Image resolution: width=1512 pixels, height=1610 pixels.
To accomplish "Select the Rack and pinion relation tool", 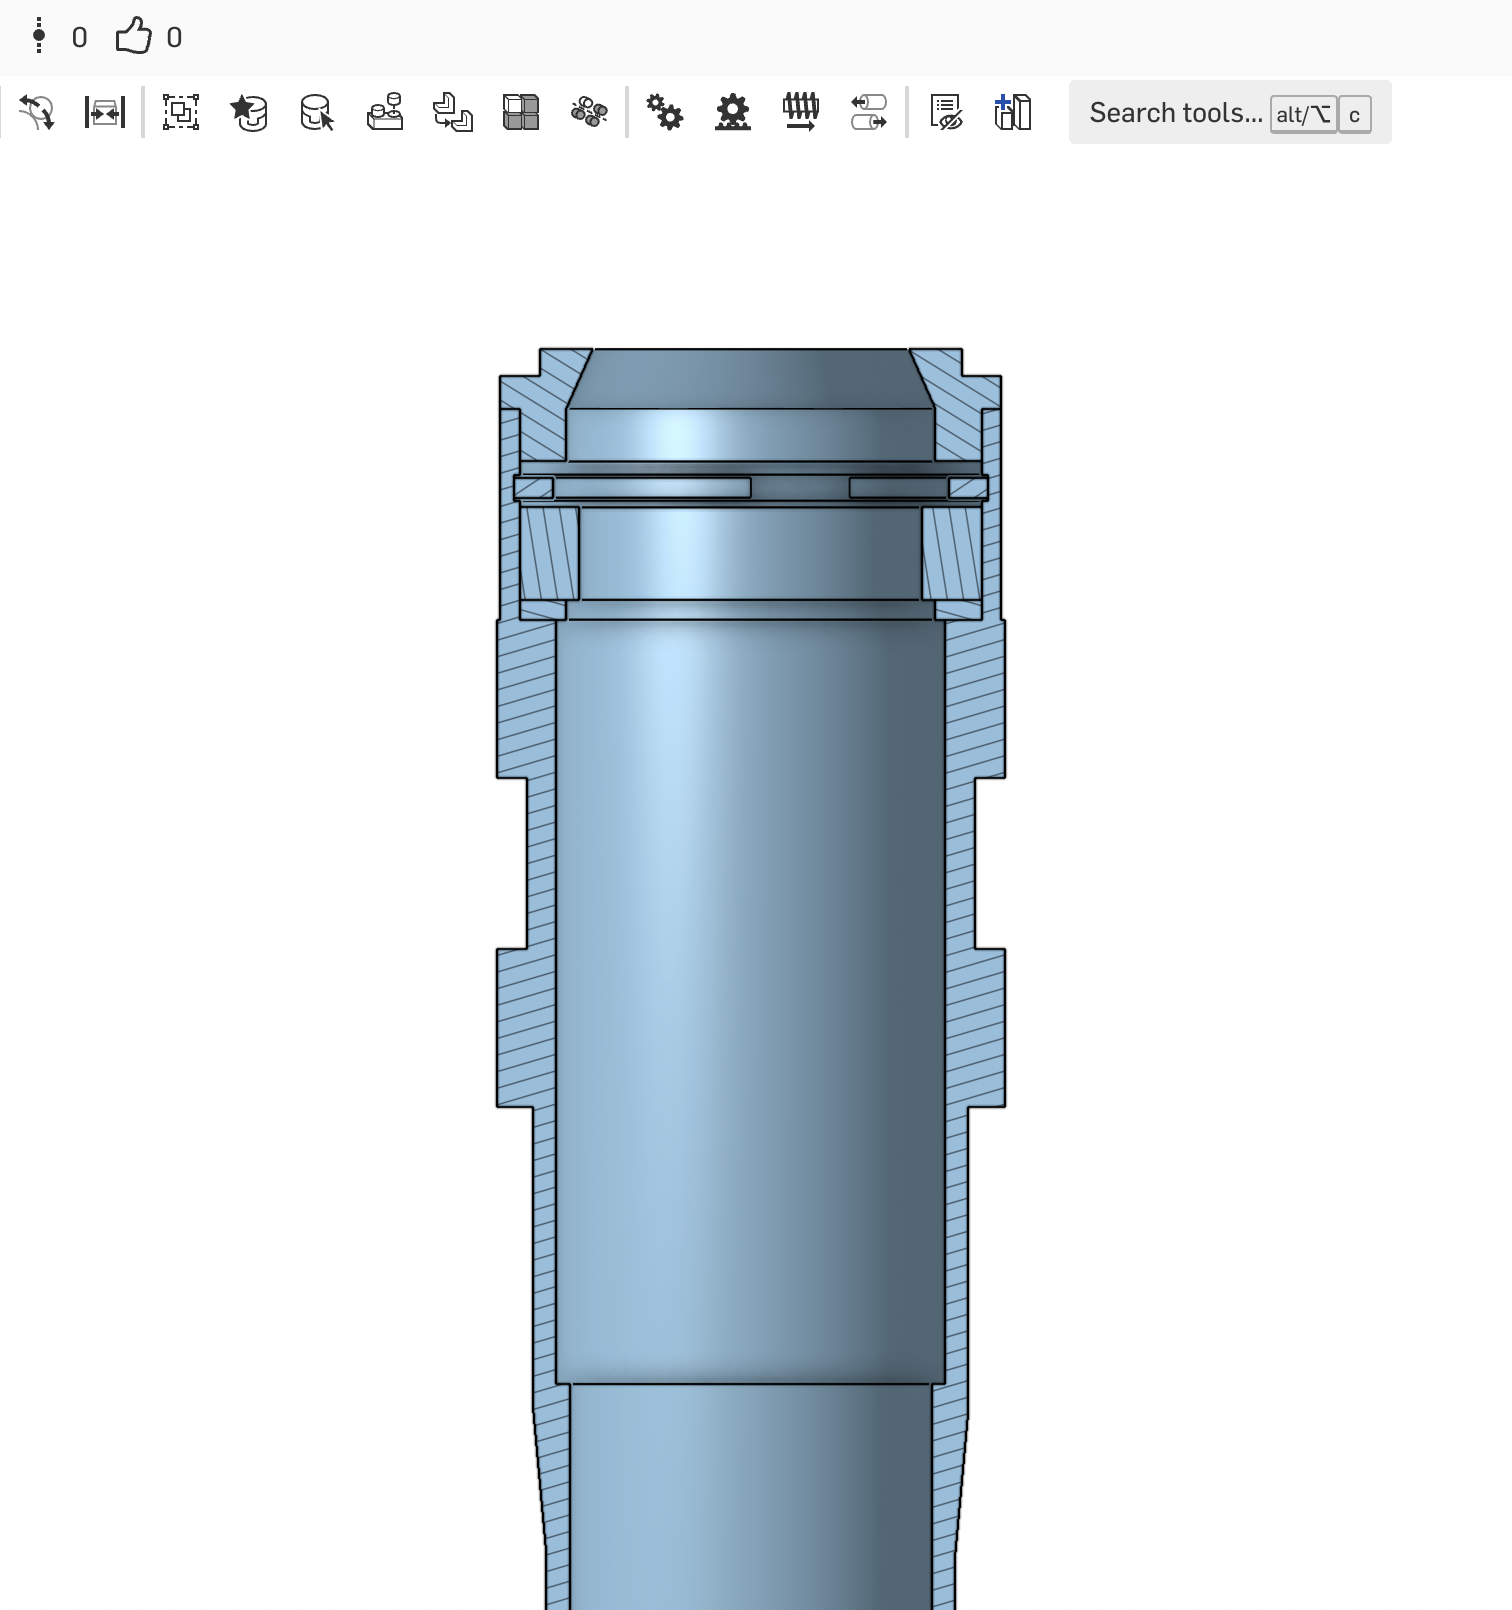I will (x=733, y=112).
